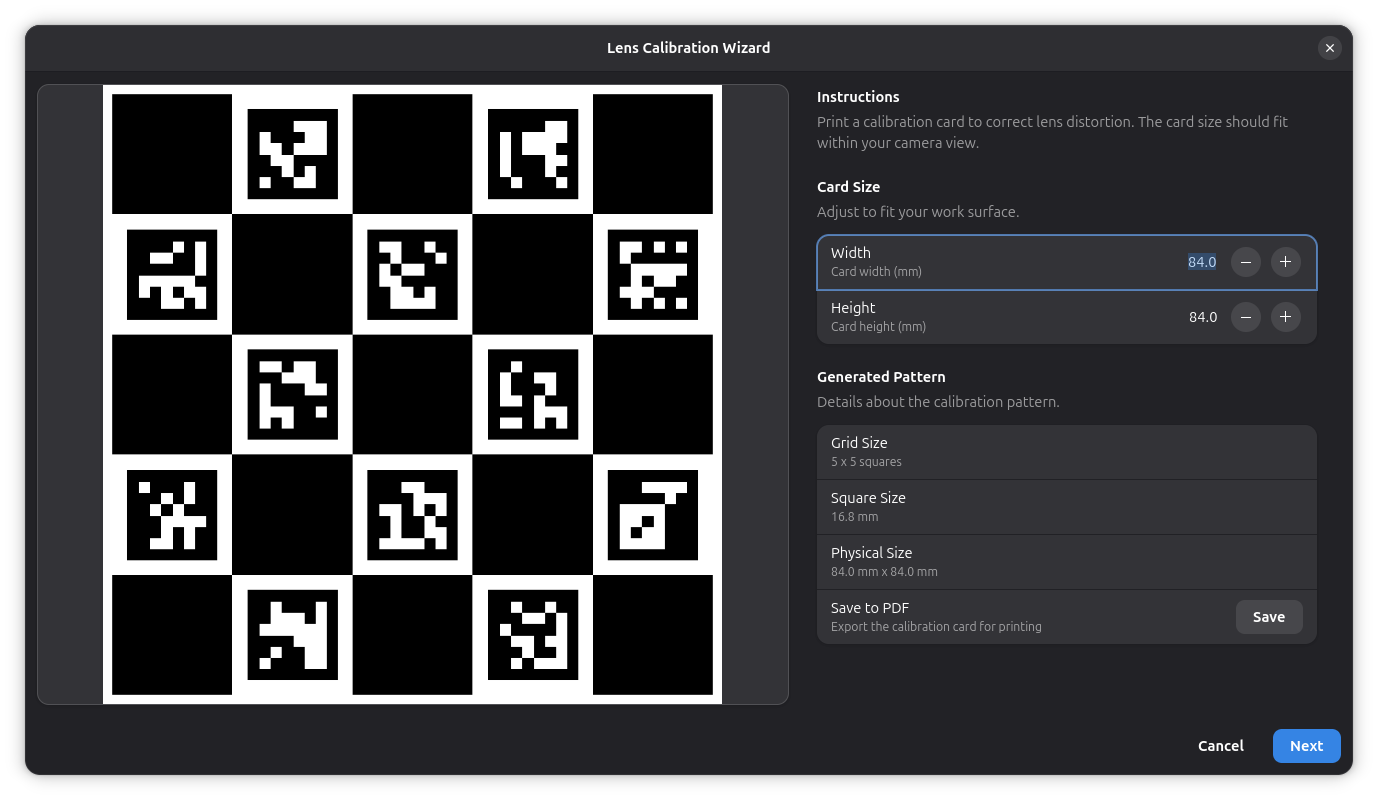Select the Grid Size row
This screenshot has width=1378, height=800.
pyautogui.click(x=1066, y=452)
